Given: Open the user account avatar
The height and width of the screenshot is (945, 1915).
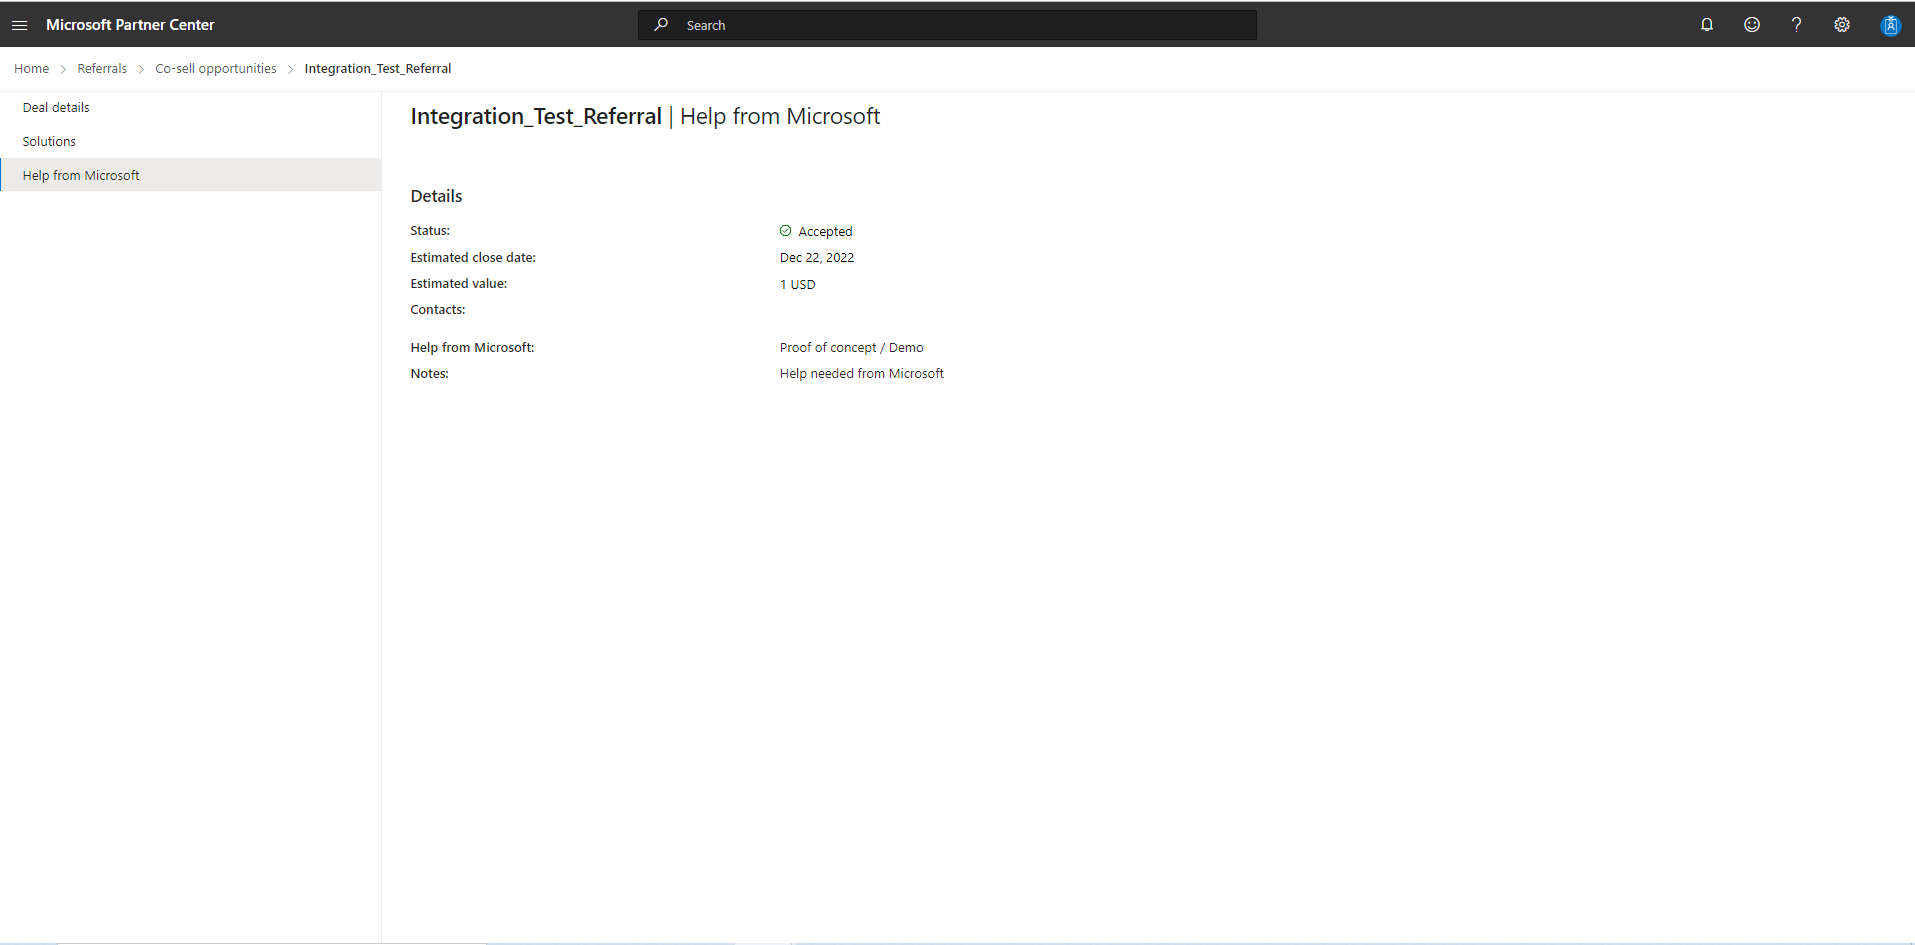Looking at the screenshot, I should tap(1890, 25).
